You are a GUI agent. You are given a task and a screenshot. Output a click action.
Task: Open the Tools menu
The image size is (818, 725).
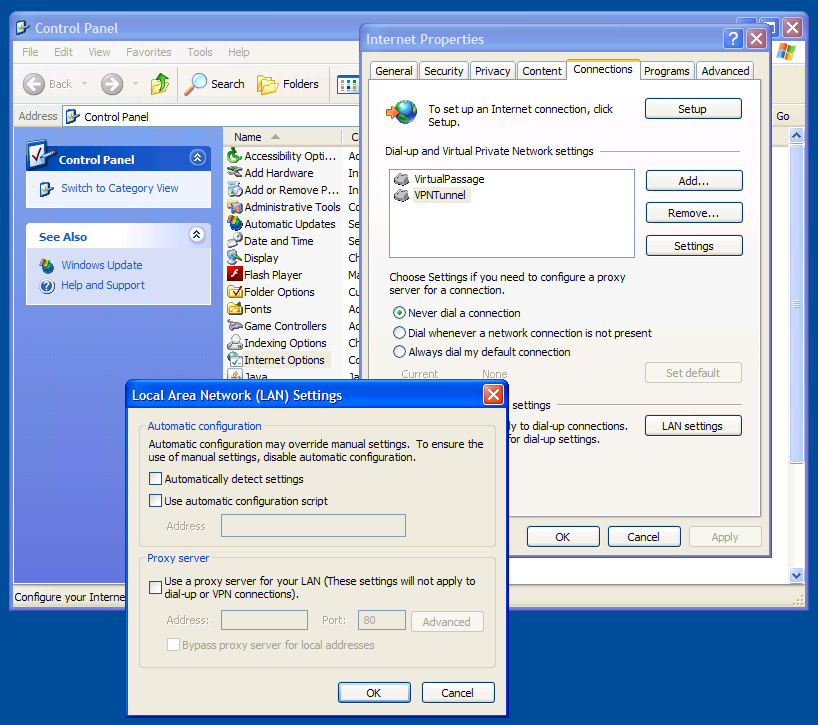click(200, 52)
